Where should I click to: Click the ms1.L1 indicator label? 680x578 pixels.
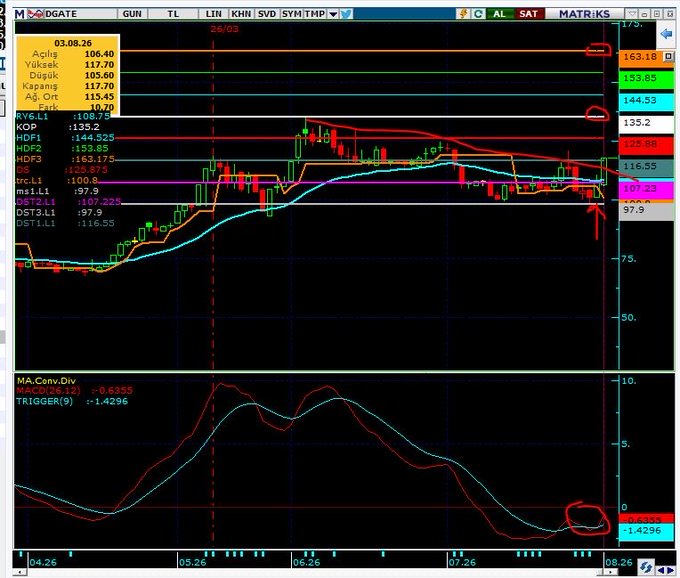[57, 191]
